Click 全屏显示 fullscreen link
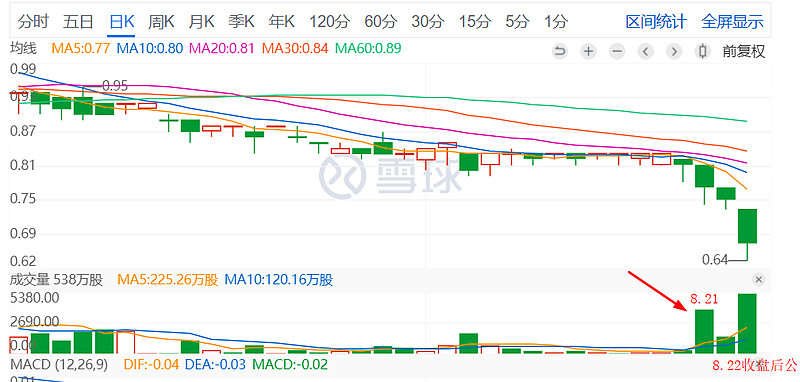The image size is (800, 382). point(733,22)
